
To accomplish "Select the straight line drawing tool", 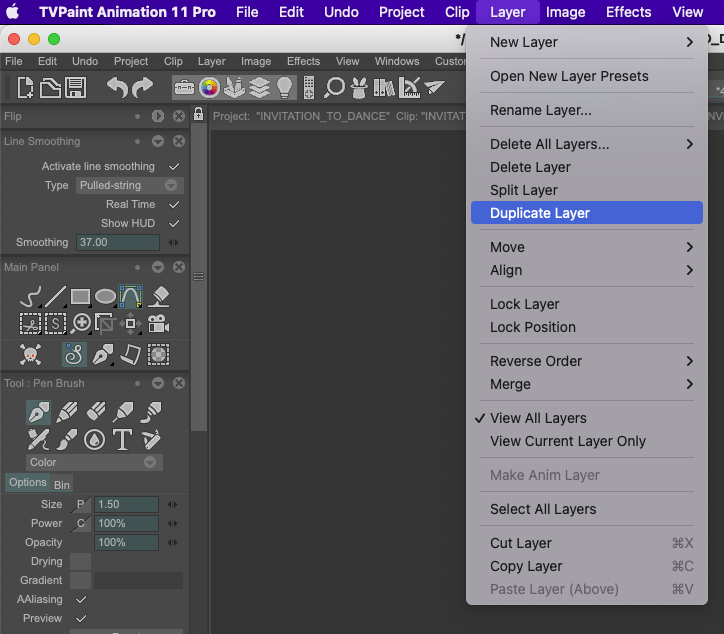I will tap(55, 296).
